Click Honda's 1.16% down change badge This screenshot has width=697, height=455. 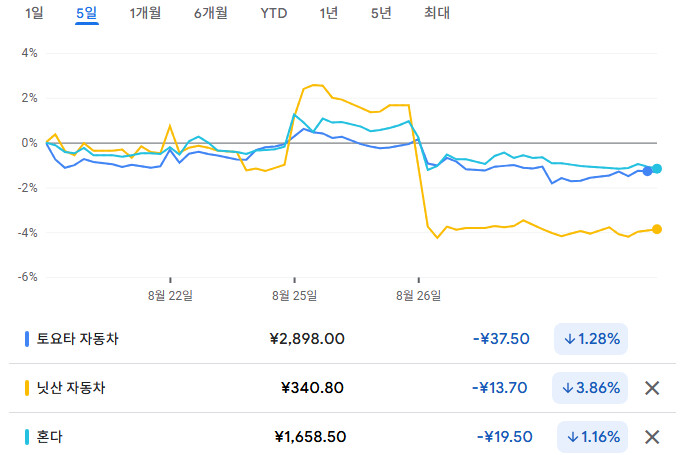coord(591,437)
